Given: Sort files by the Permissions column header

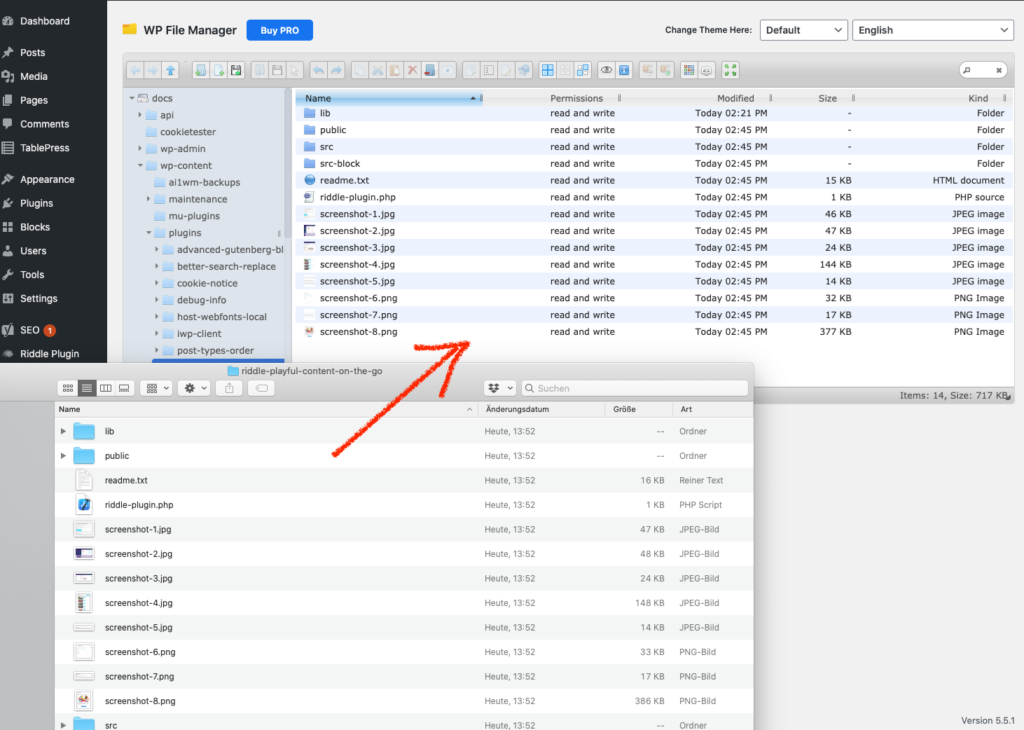Looking at the screenshot, I should 577,99.
